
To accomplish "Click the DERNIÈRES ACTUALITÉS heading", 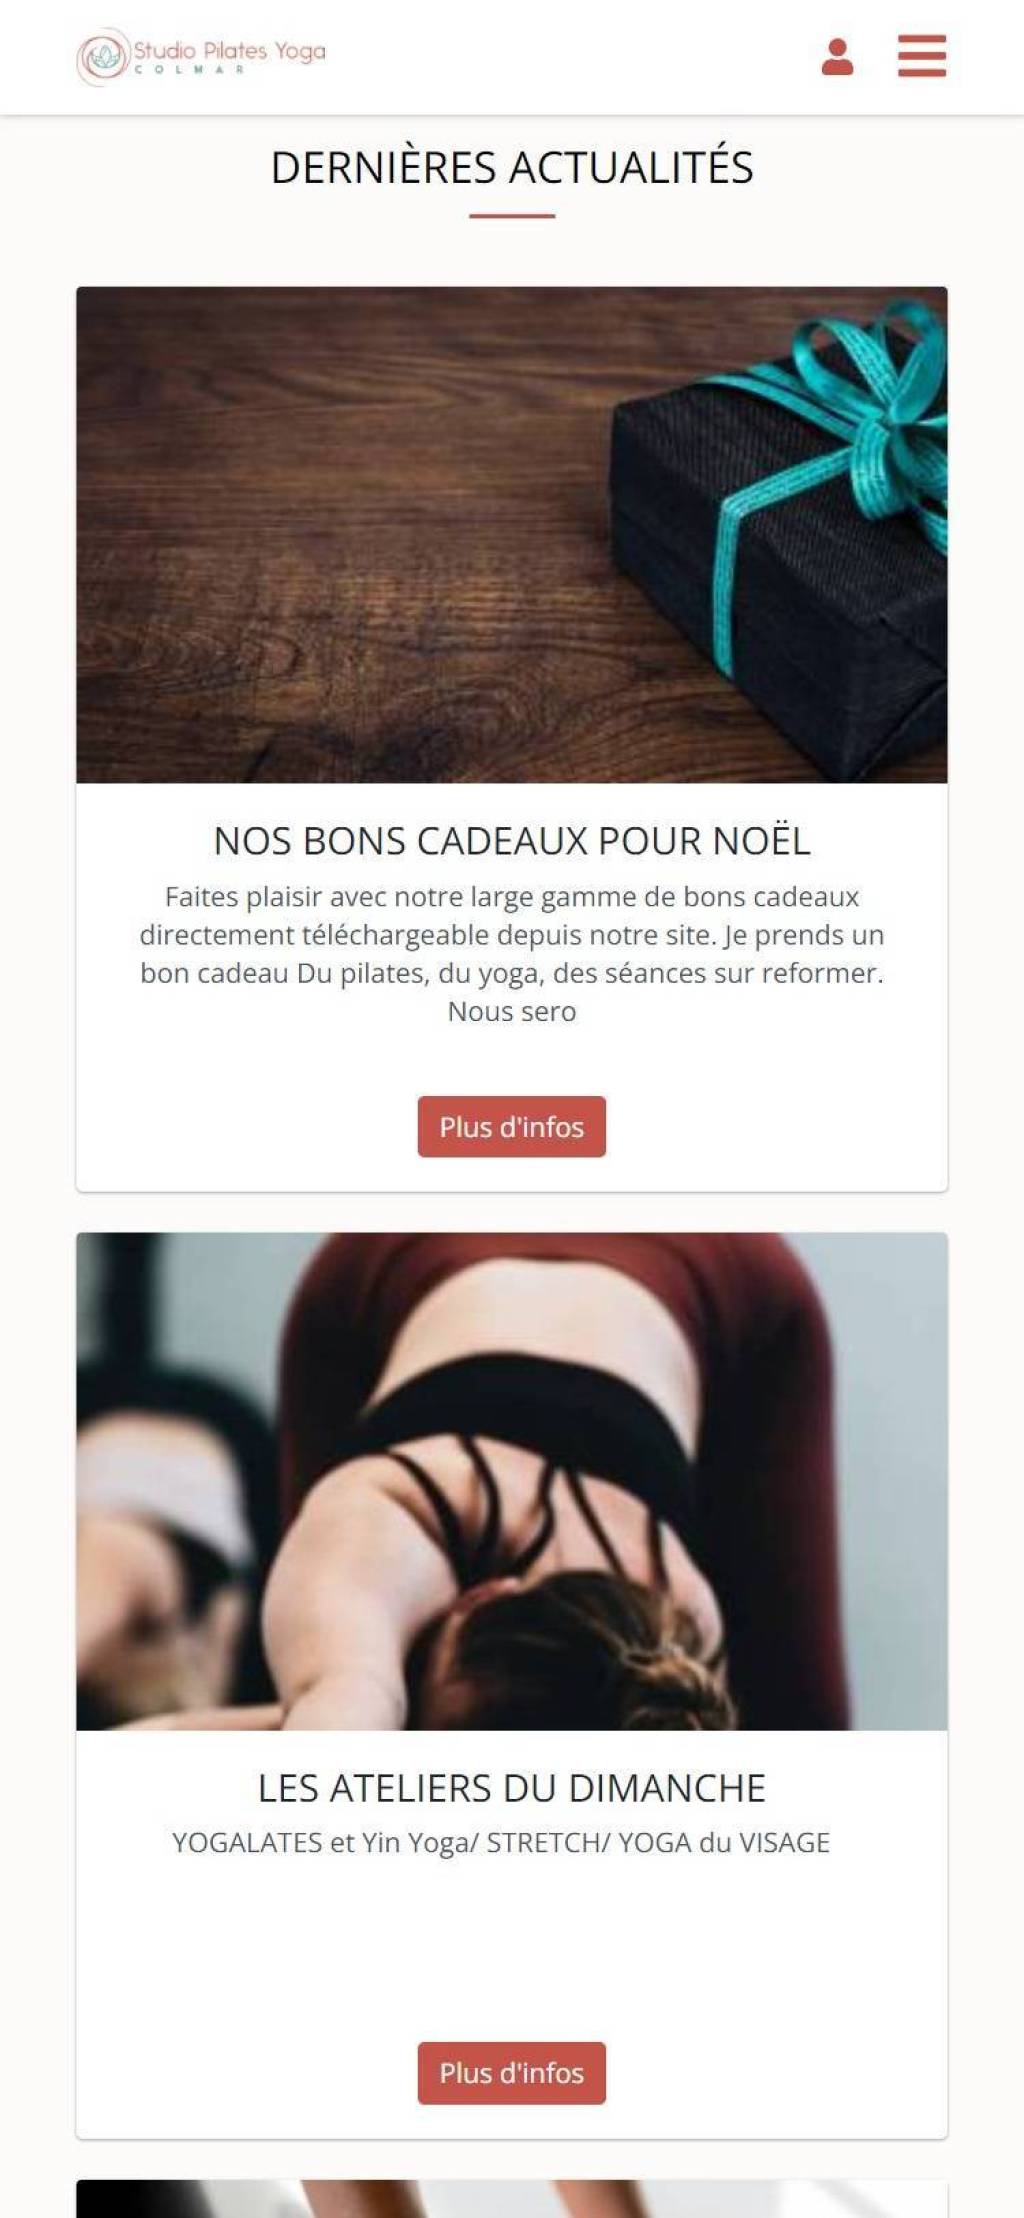I will click(x=511, y=167).
